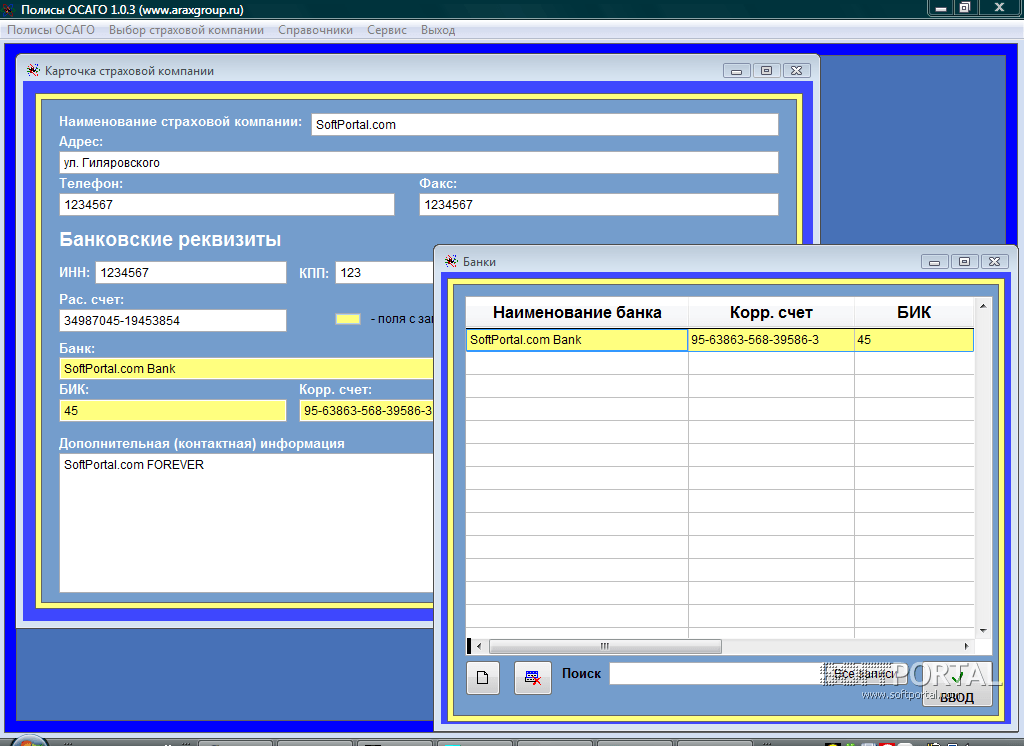Click the yellow БИК field in the company card
The image size is (1024, 746).
pos(172,411)
